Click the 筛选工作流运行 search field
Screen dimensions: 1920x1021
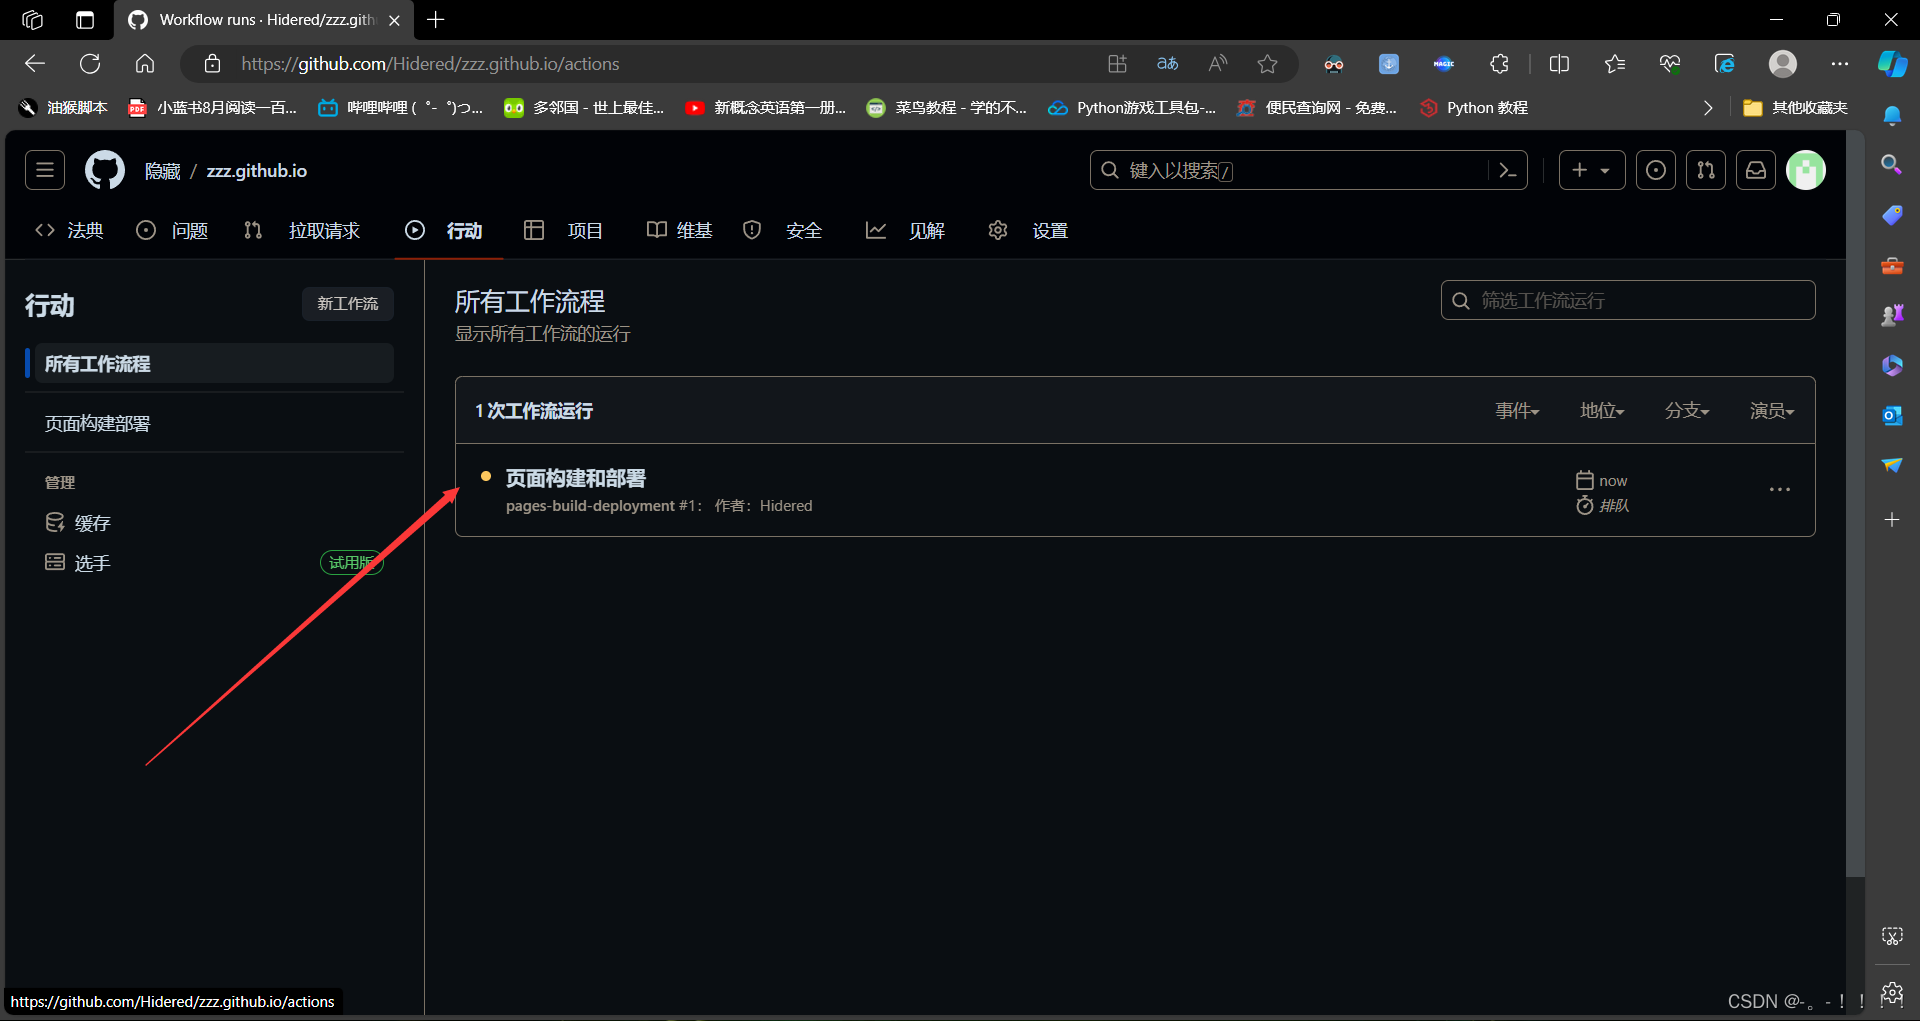click(x=1627, y=300)
